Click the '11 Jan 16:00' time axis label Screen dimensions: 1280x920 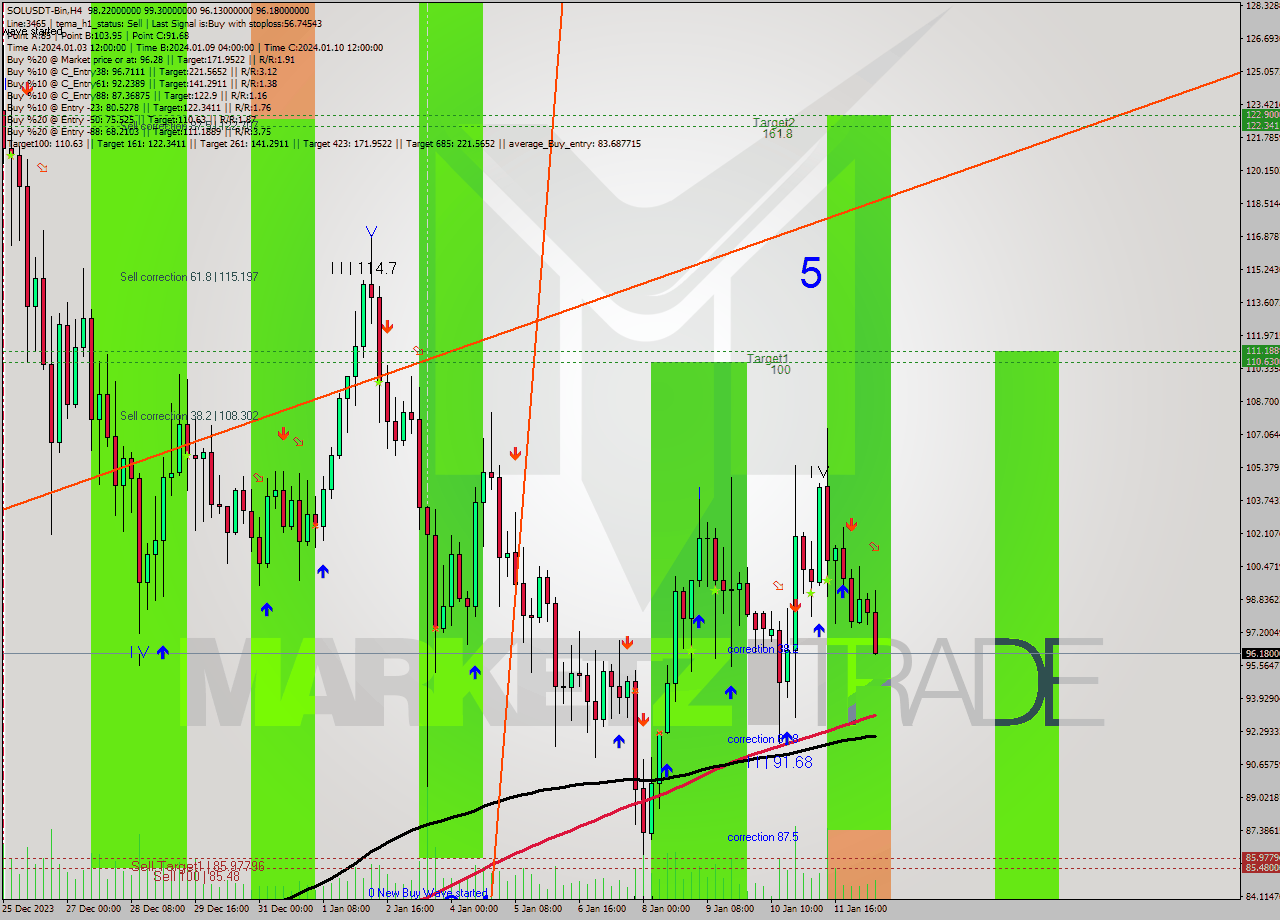(860, 909)
